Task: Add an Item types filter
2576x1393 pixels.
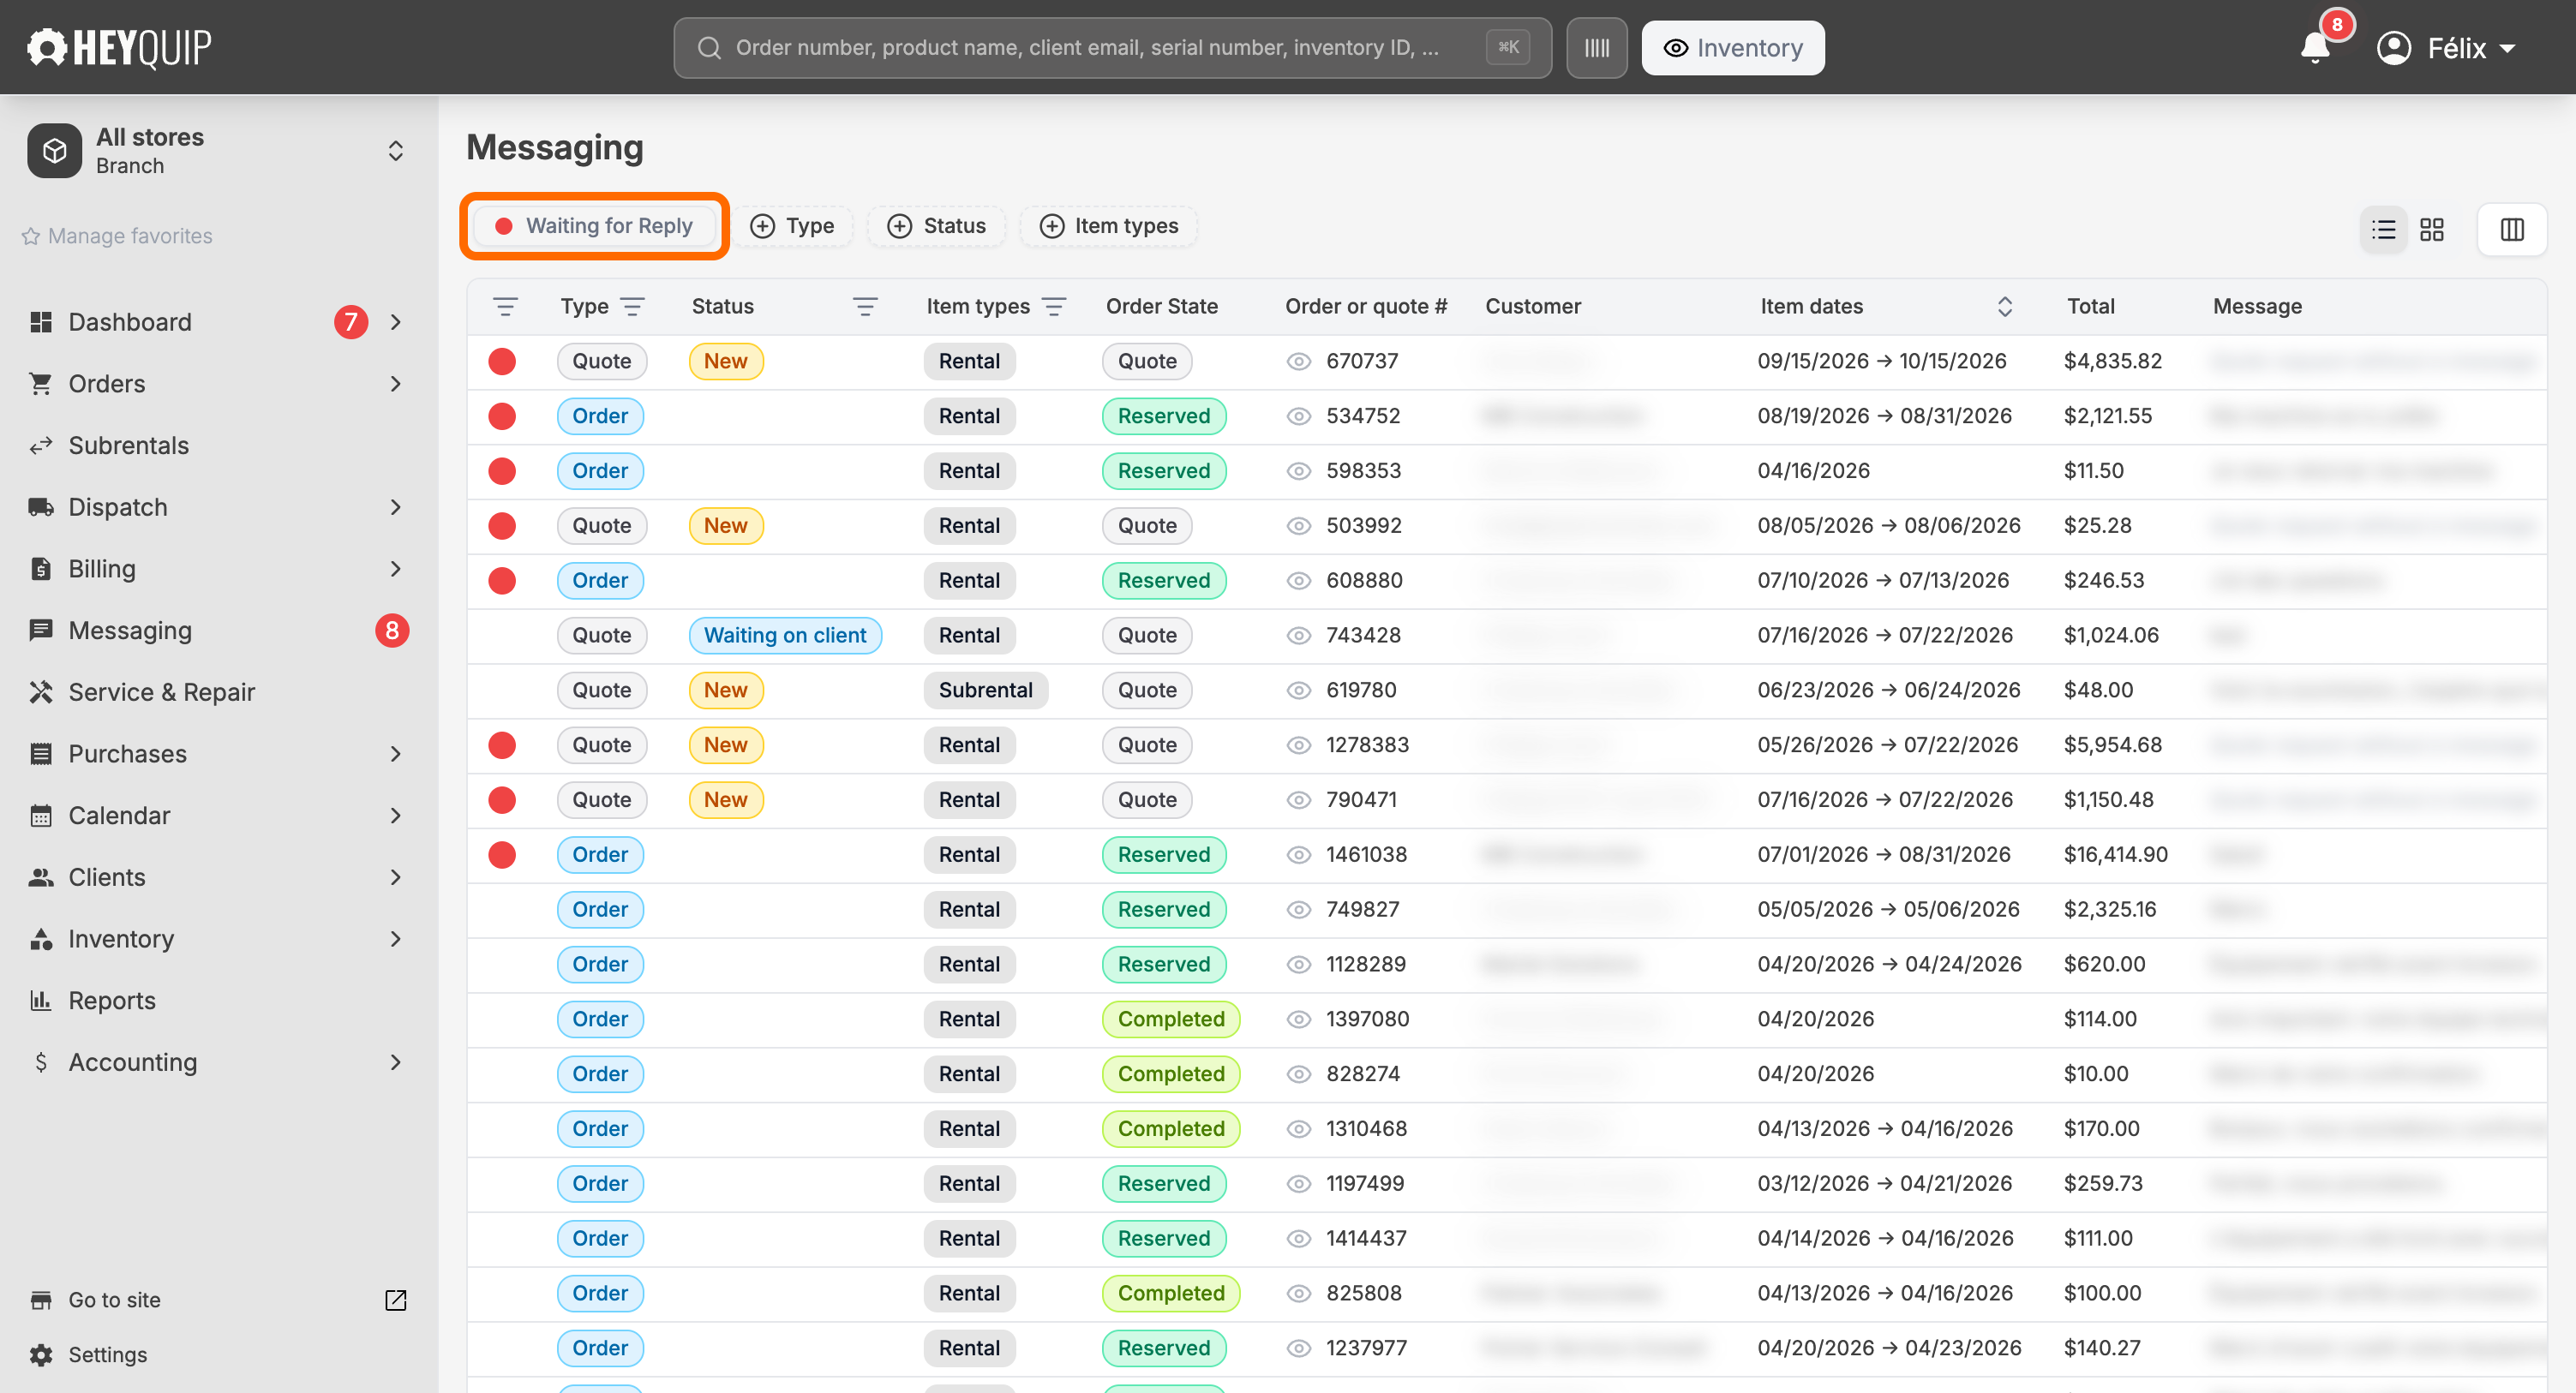Action: click(1109, 226)
